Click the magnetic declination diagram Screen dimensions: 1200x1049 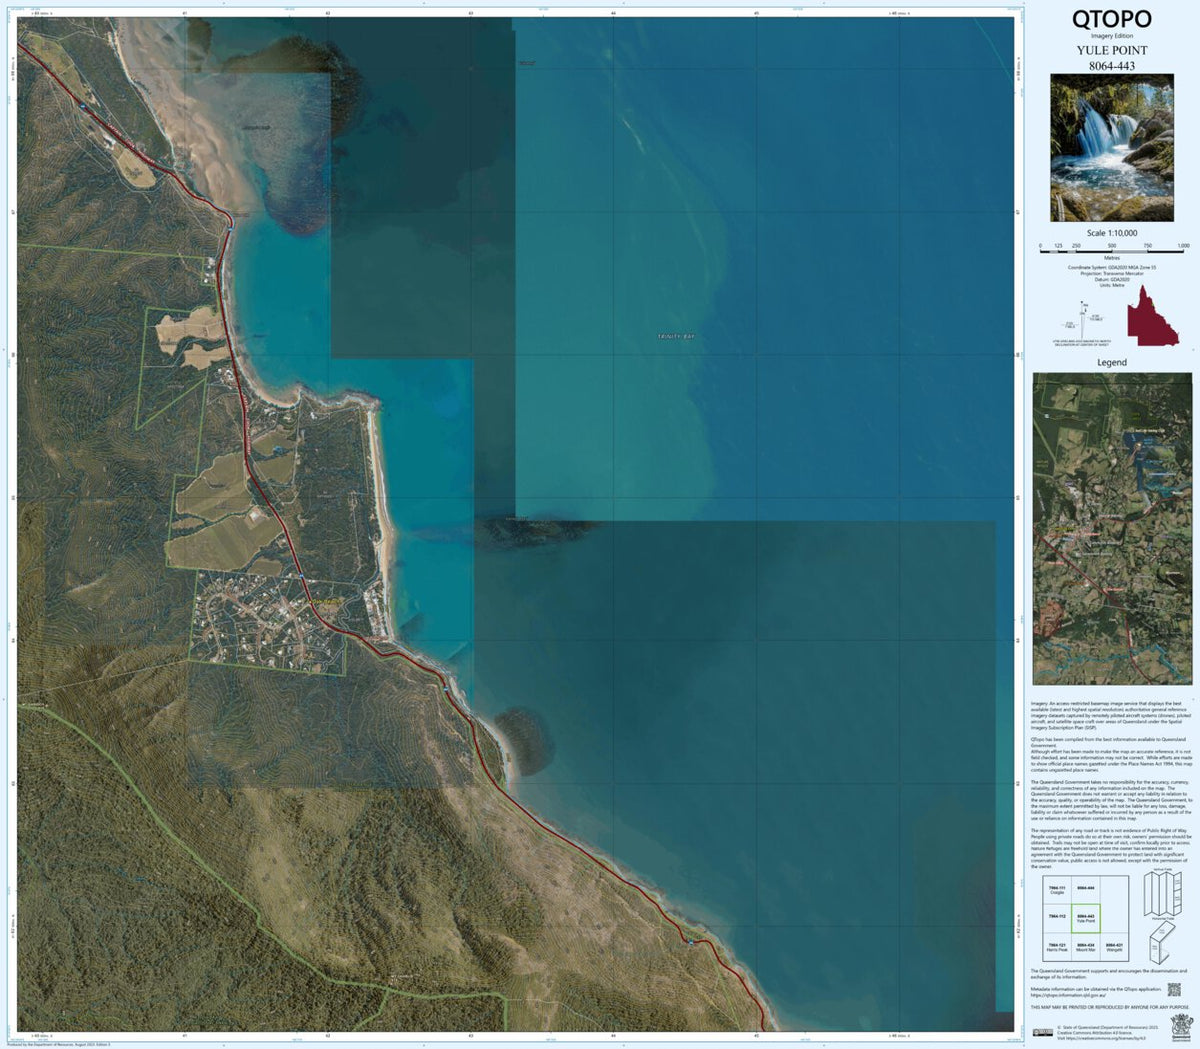pos(1083,320)
